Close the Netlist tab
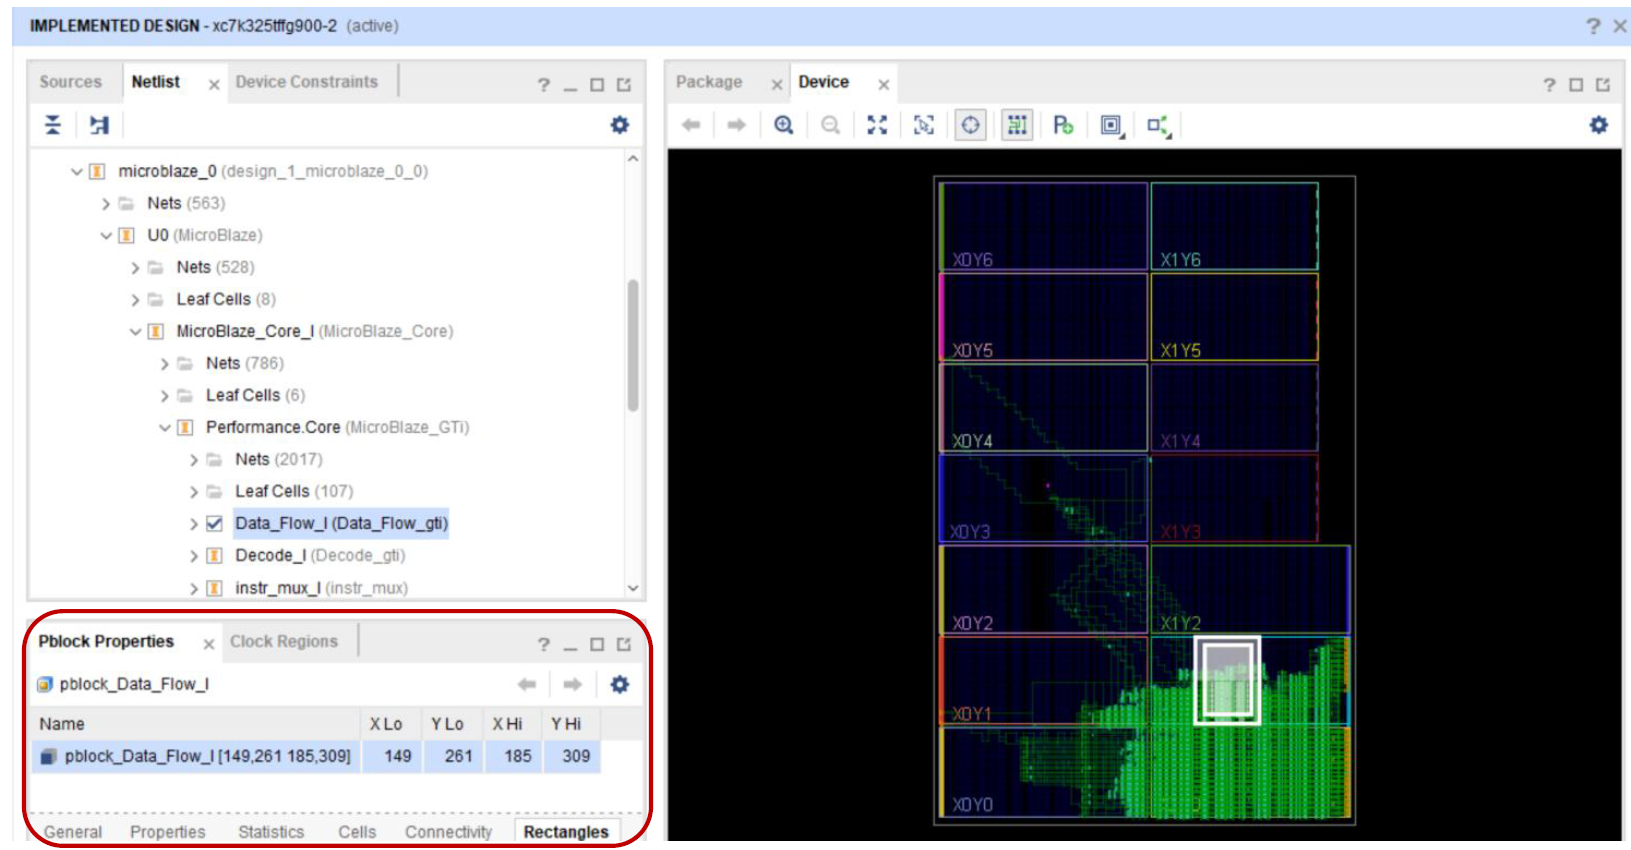 [214, 85]
